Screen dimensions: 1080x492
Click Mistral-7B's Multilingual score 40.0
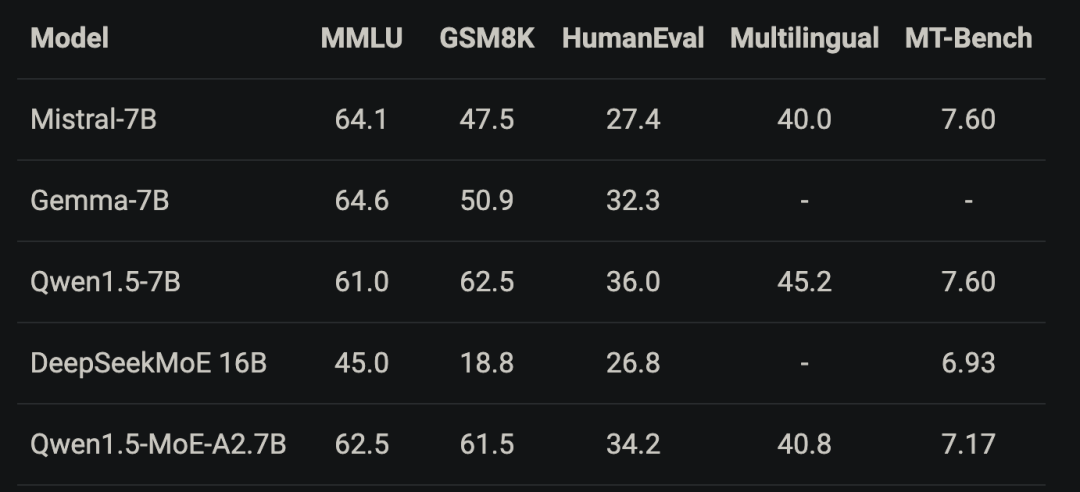click(x=804, y=120)
